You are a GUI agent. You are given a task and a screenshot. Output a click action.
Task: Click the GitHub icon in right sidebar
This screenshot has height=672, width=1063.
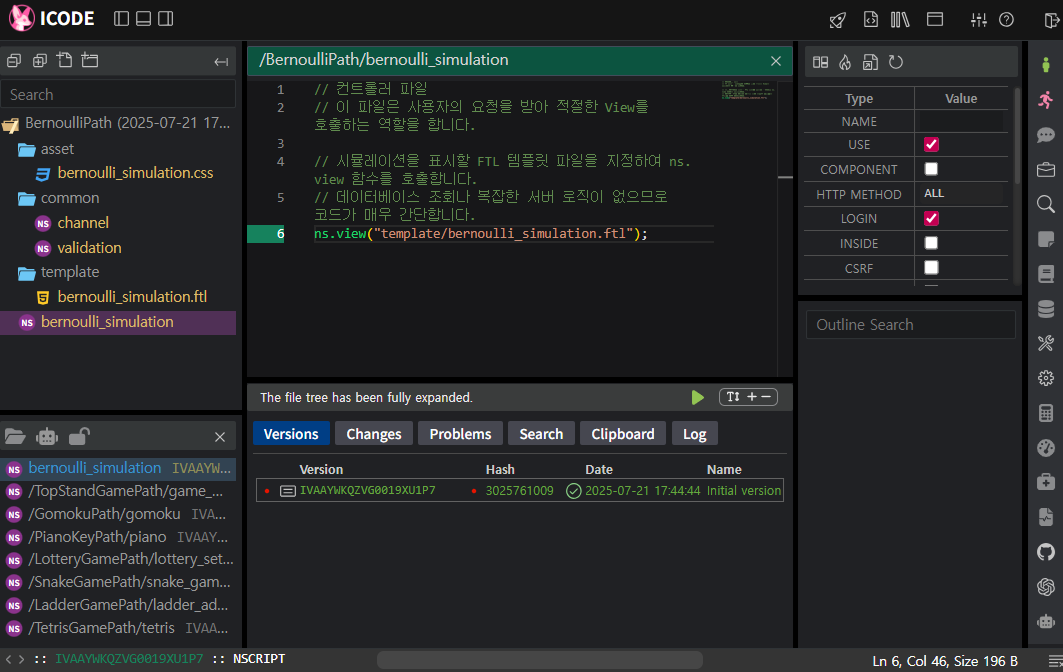(1045, 551)
